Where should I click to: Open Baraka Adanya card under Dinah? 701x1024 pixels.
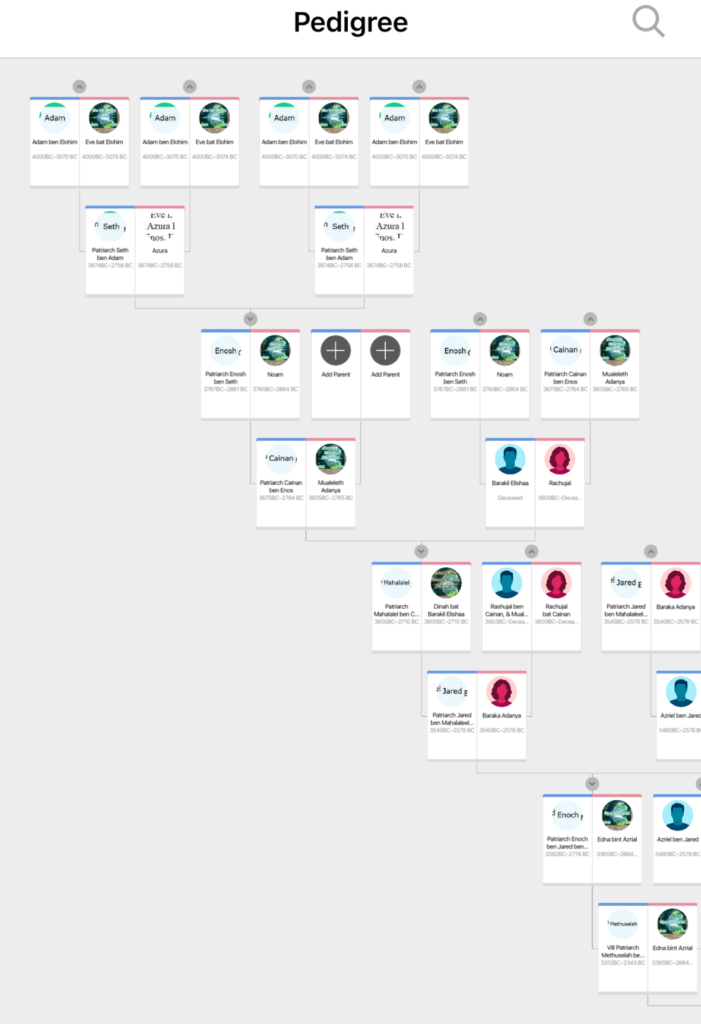coord(502,715)
